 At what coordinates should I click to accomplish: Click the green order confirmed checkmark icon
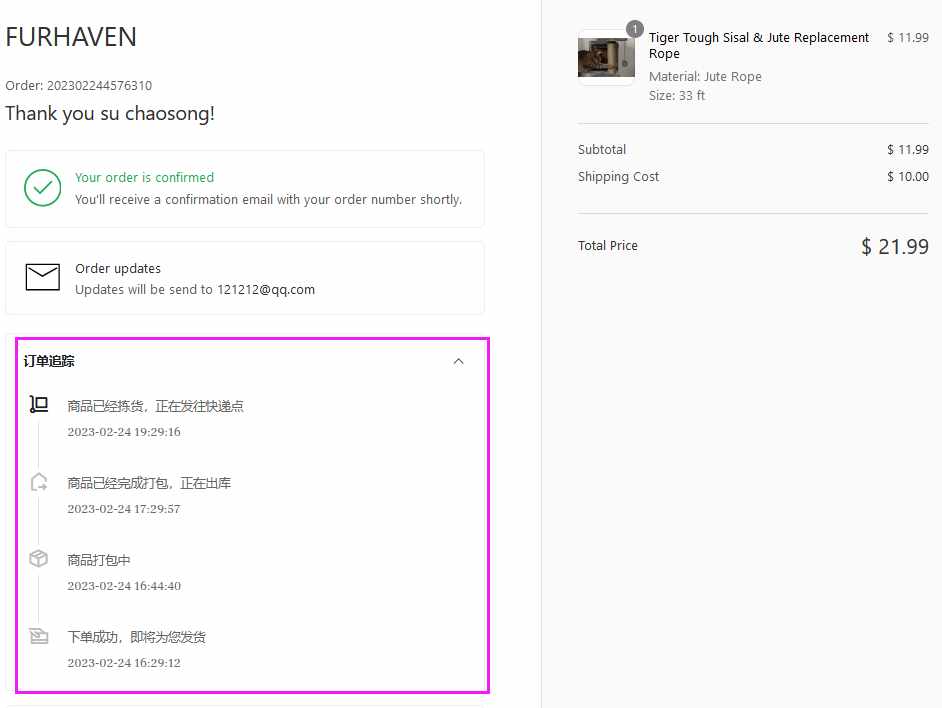(43, 188)
